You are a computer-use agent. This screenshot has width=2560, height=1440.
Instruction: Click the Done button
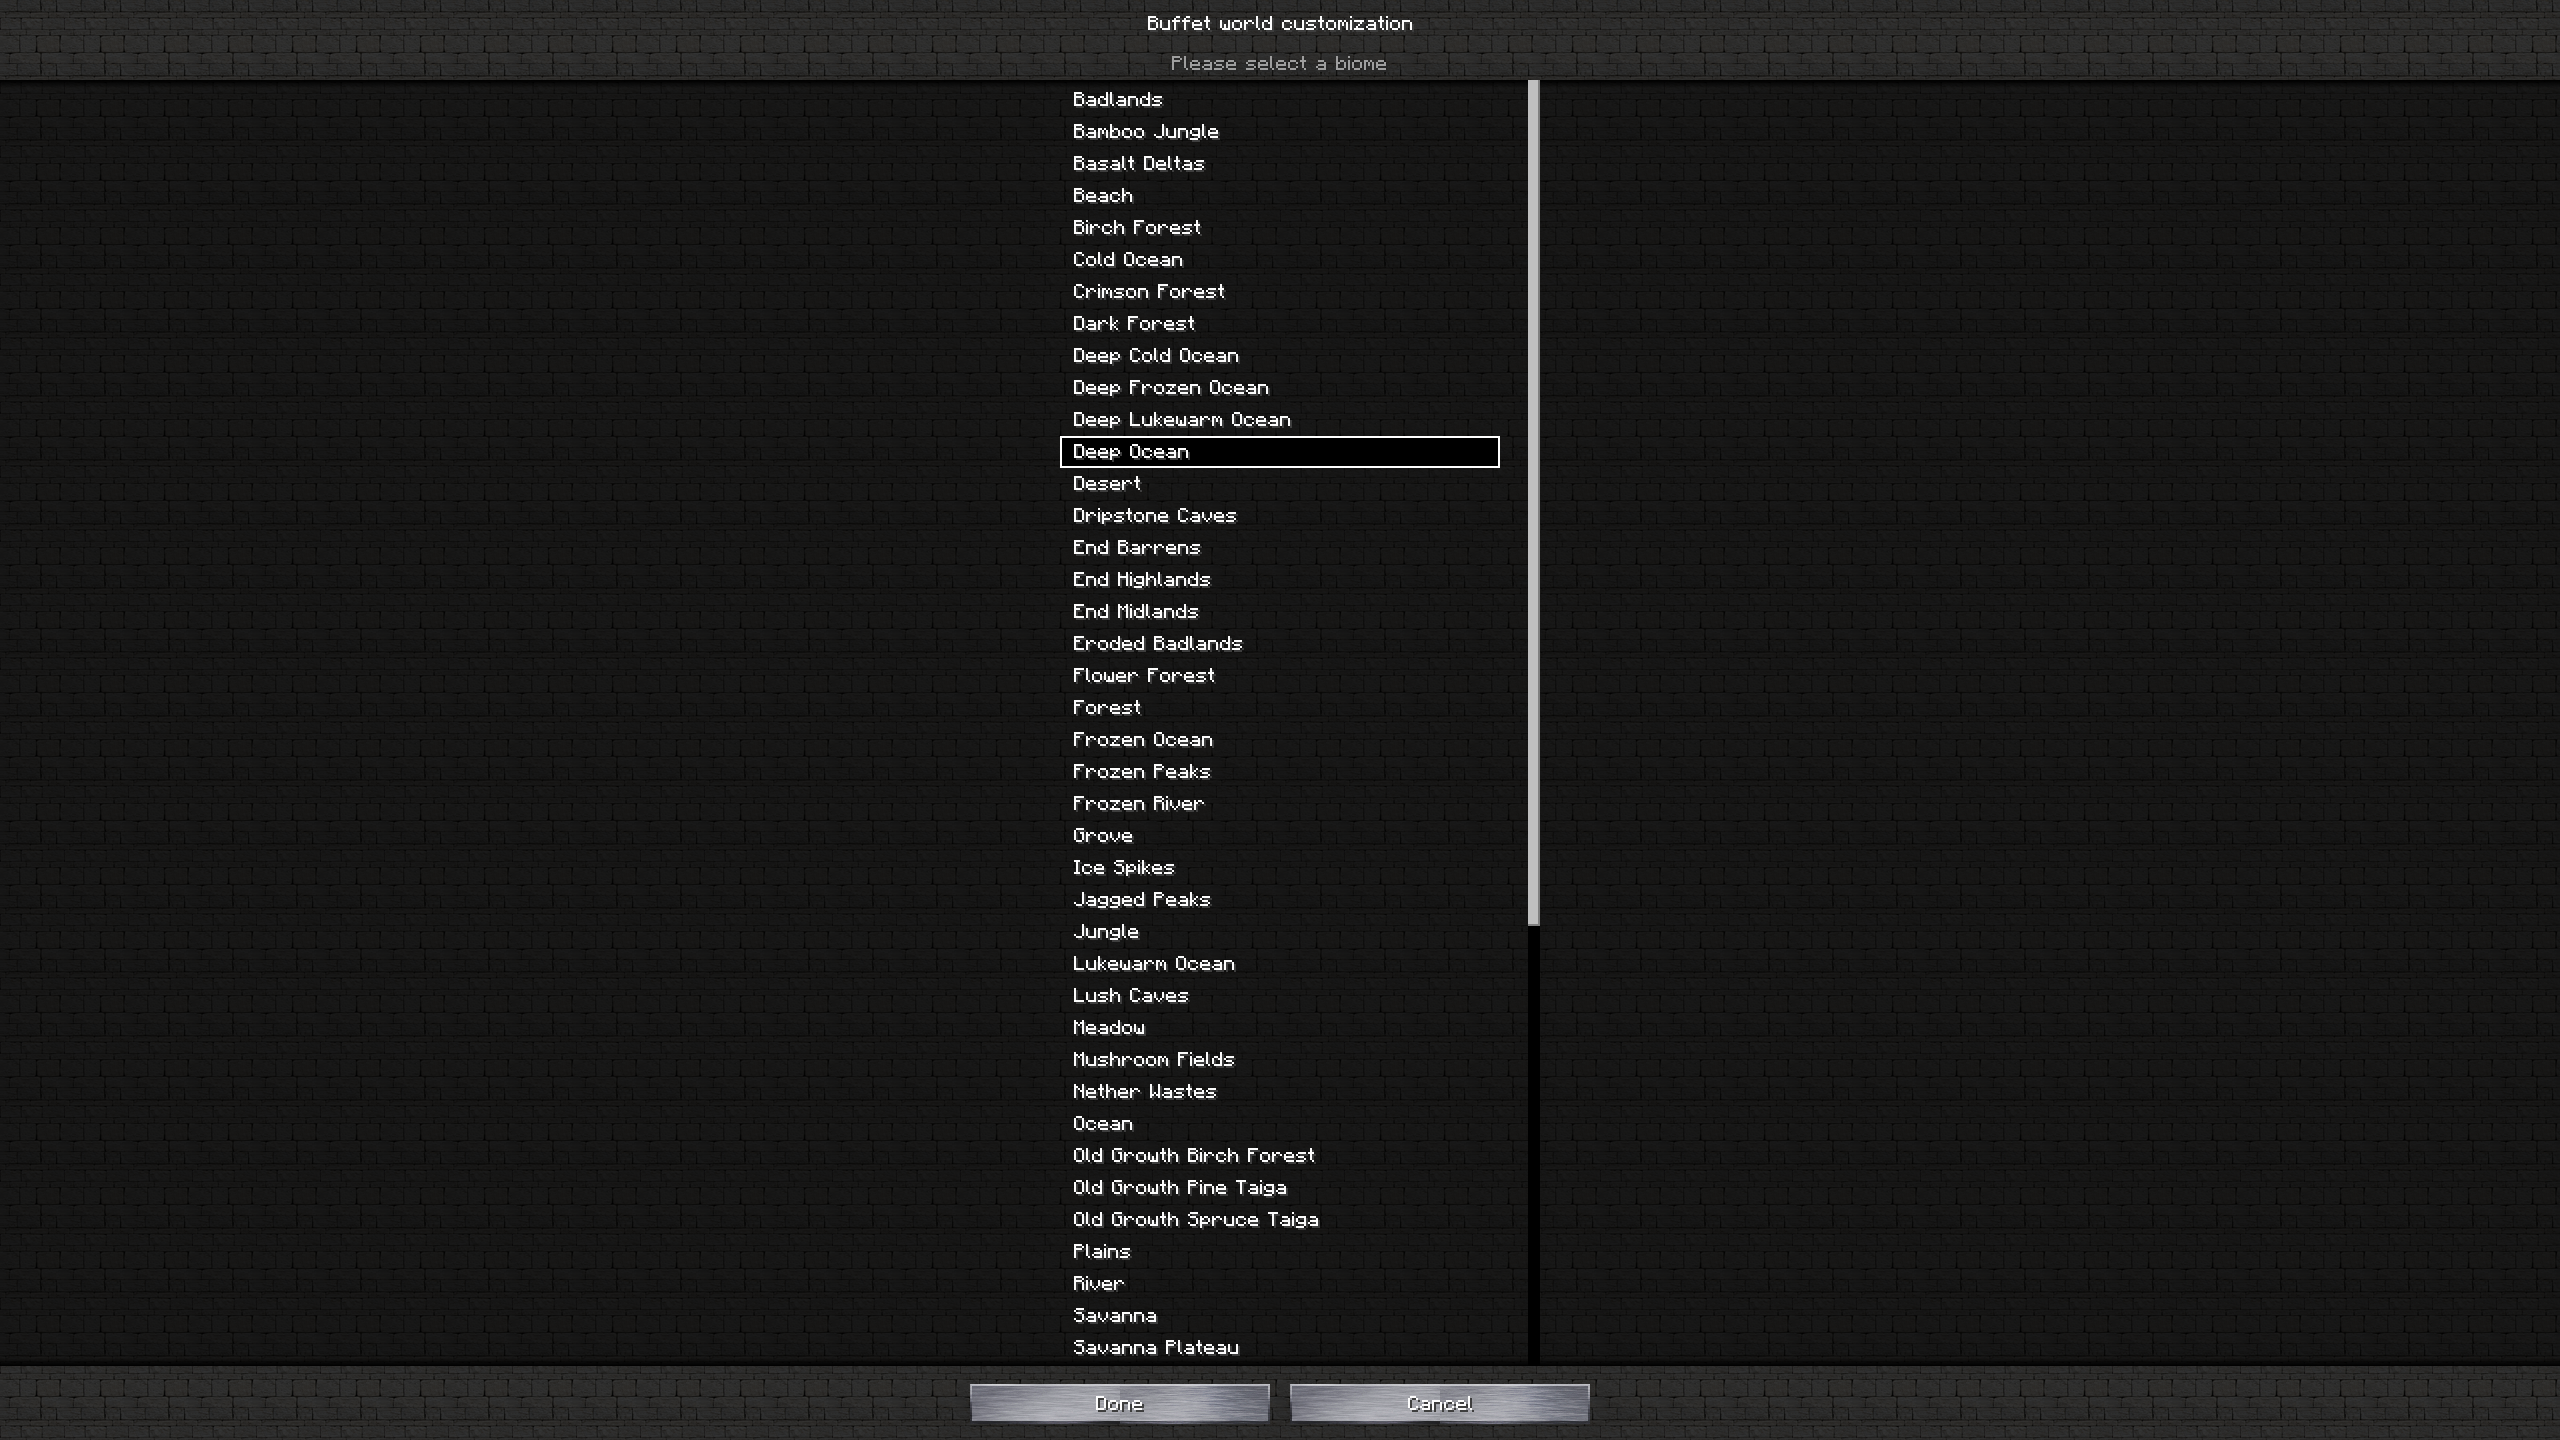[1119, 1403]
